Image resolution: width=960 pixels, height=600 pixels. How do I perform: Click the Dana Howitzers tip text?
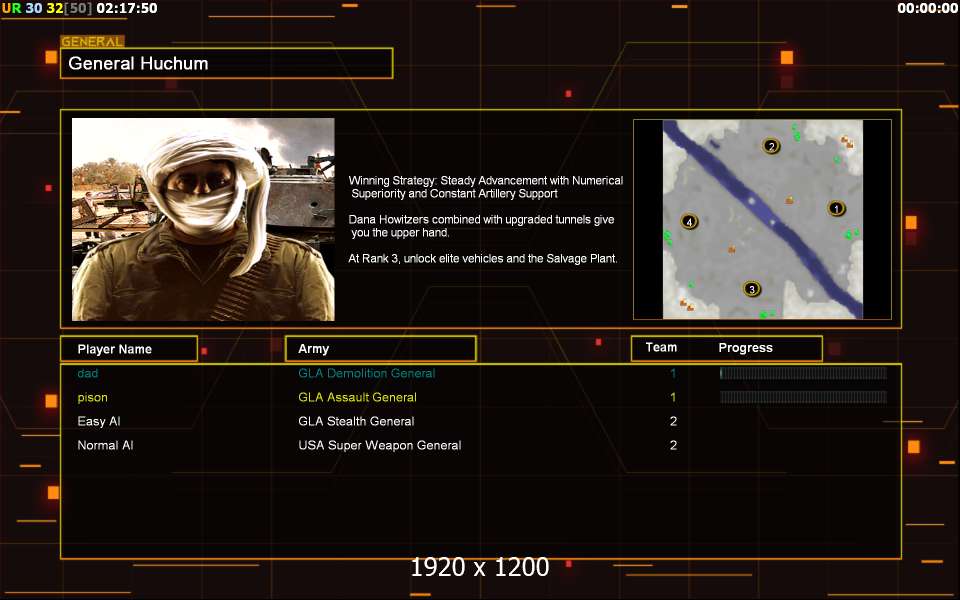481,226
